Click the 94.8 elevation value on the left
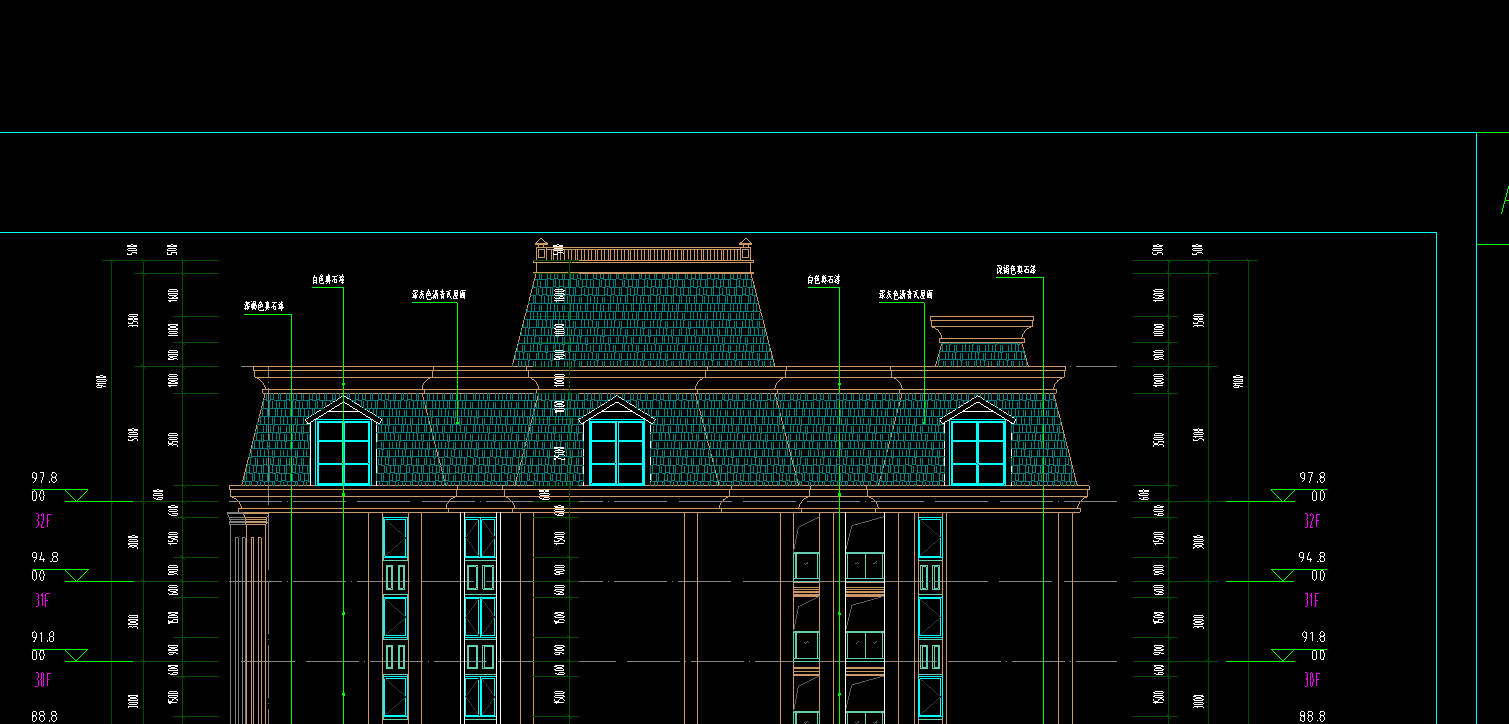This screenshot has width=1509, height=724. point(44,558)
